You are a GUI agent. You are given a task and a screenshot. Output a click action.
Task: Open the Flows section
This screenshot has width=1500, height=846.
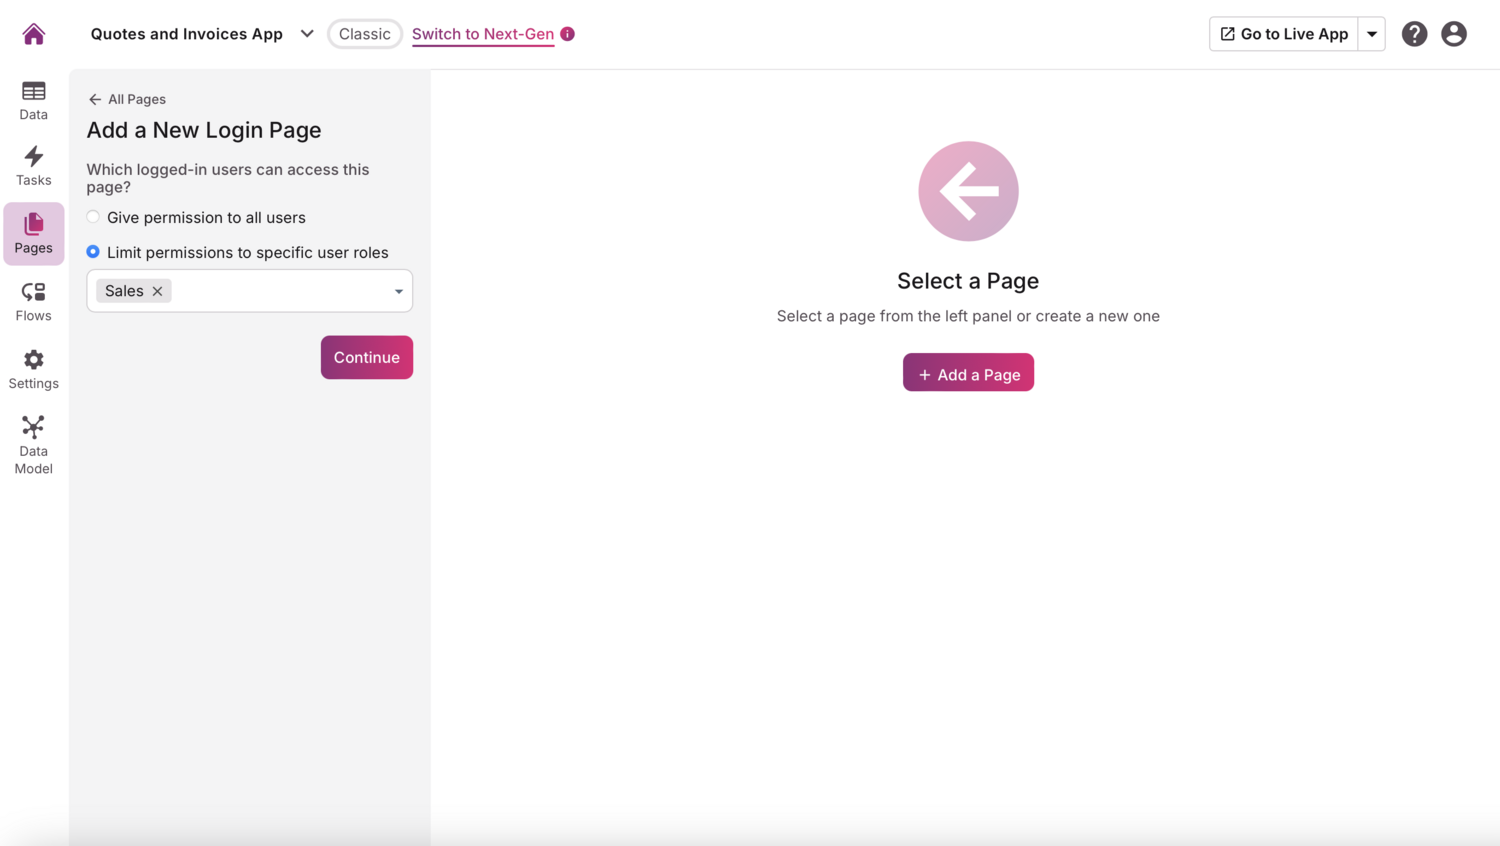click(33, 300)
